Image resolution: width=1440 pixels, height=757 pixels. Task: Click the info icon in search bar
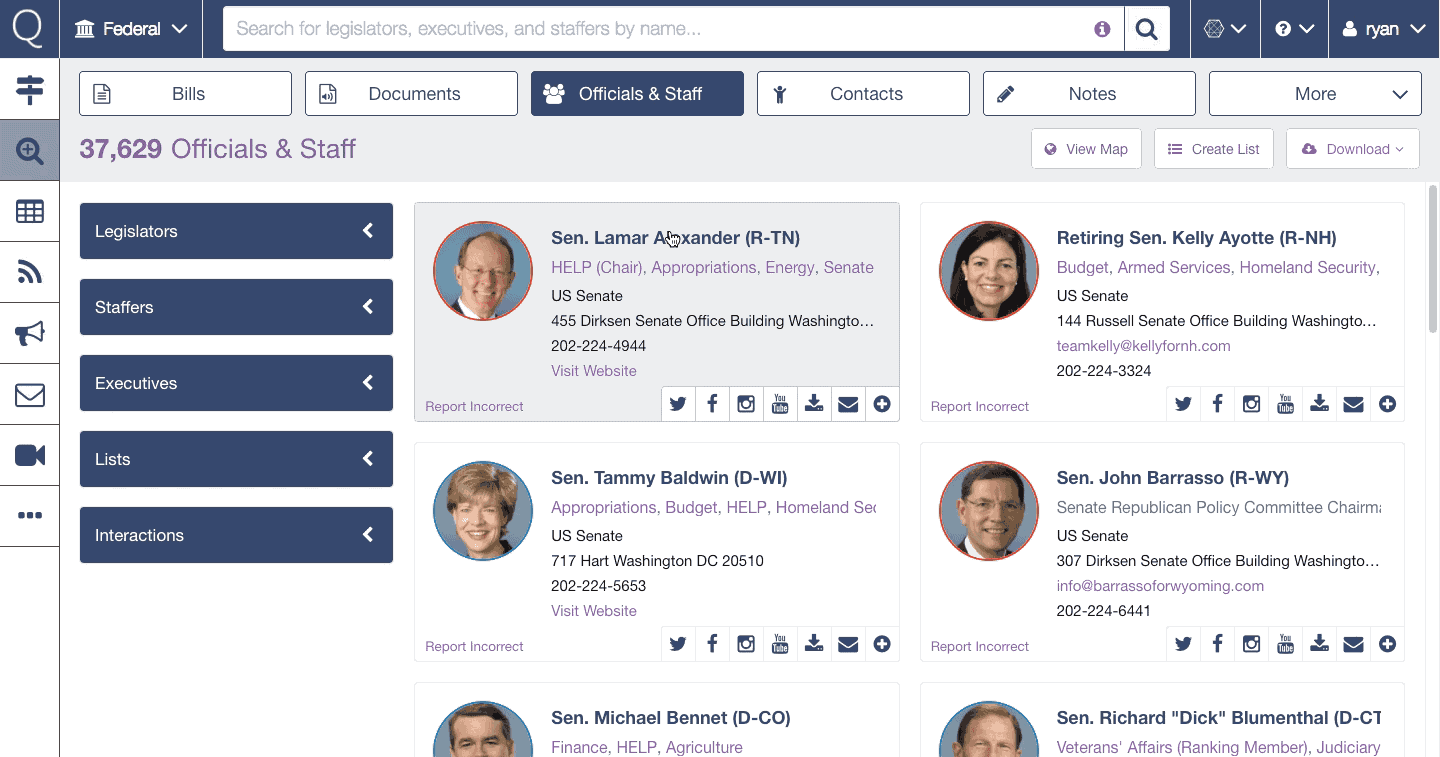click(1102, 29)
